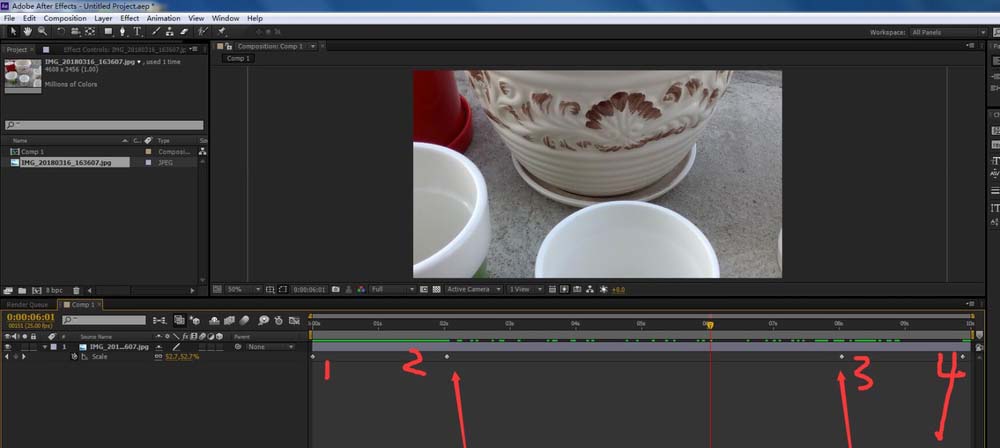Click the Scale property stopwatch icon

click(x=74, y=357)
